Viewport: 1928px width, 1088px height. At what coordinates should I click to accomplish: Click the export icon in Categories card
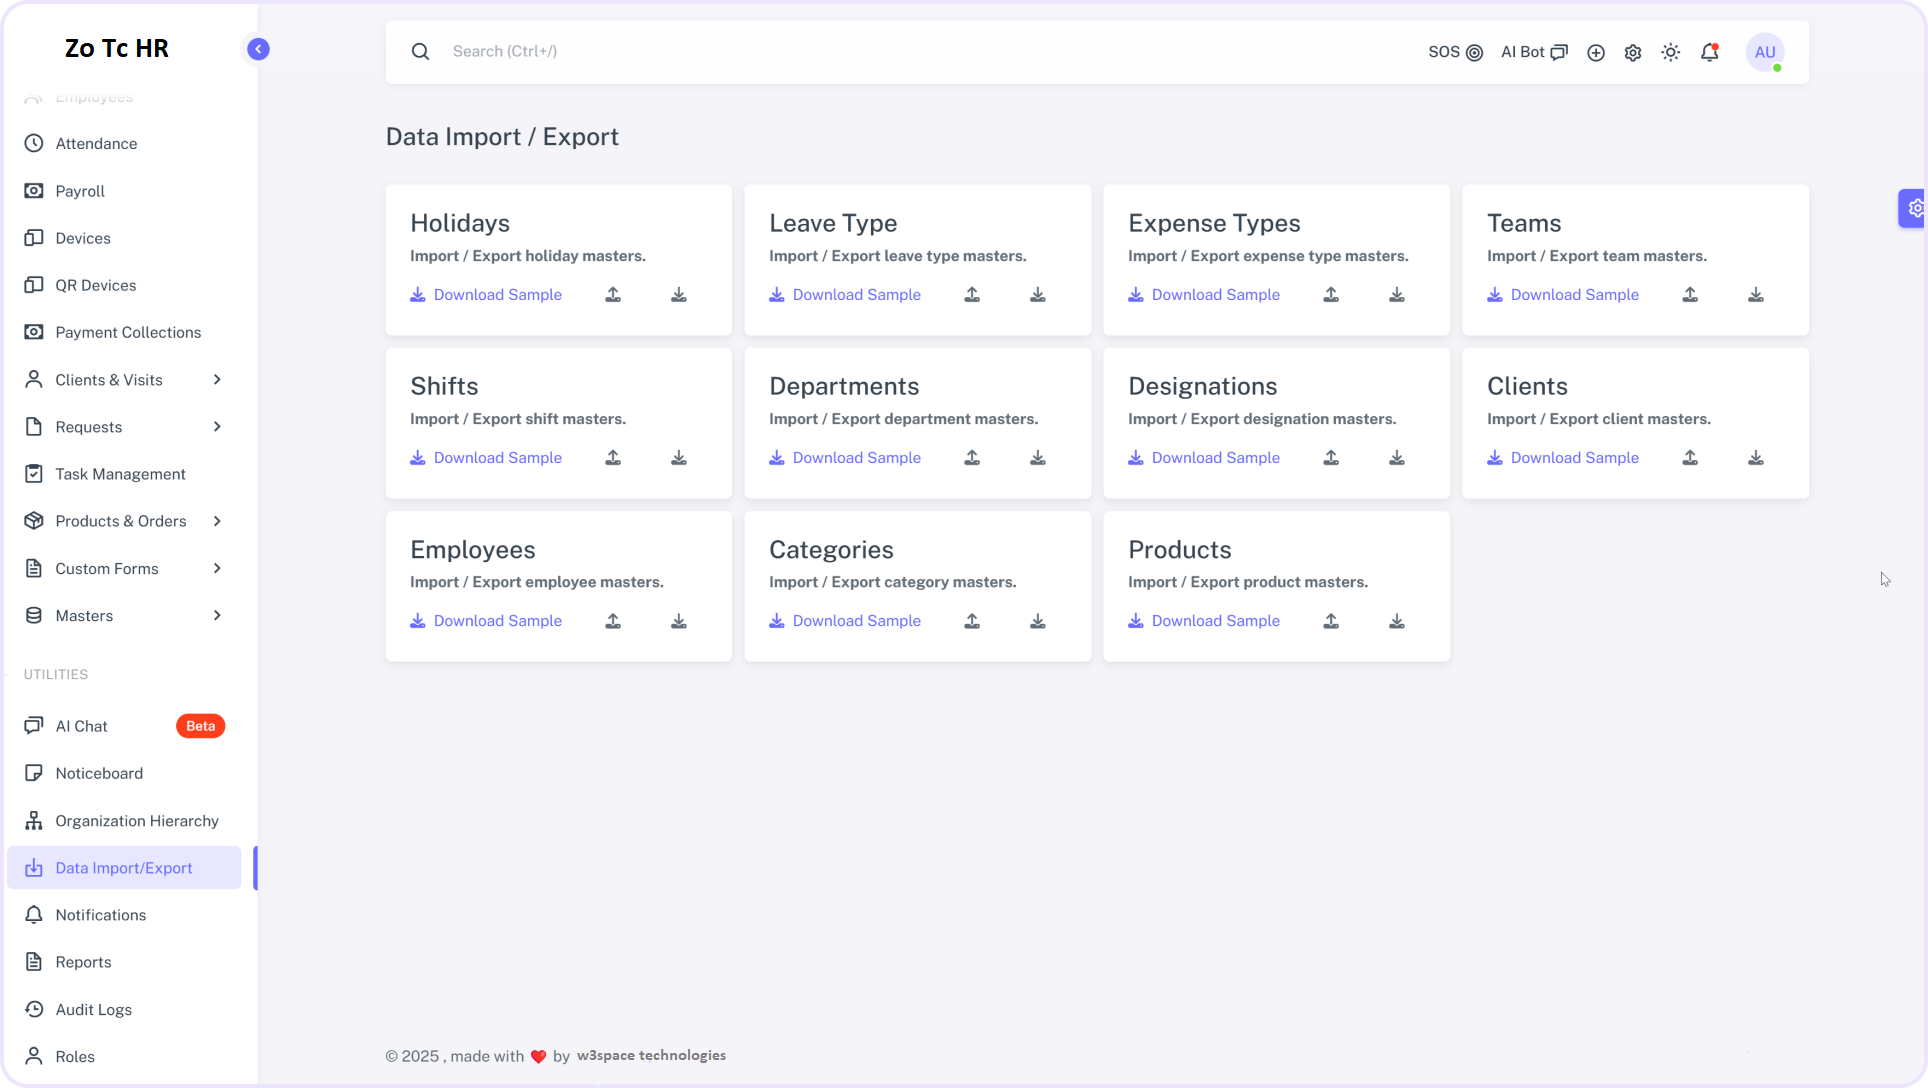click(x=1038, y=621)
